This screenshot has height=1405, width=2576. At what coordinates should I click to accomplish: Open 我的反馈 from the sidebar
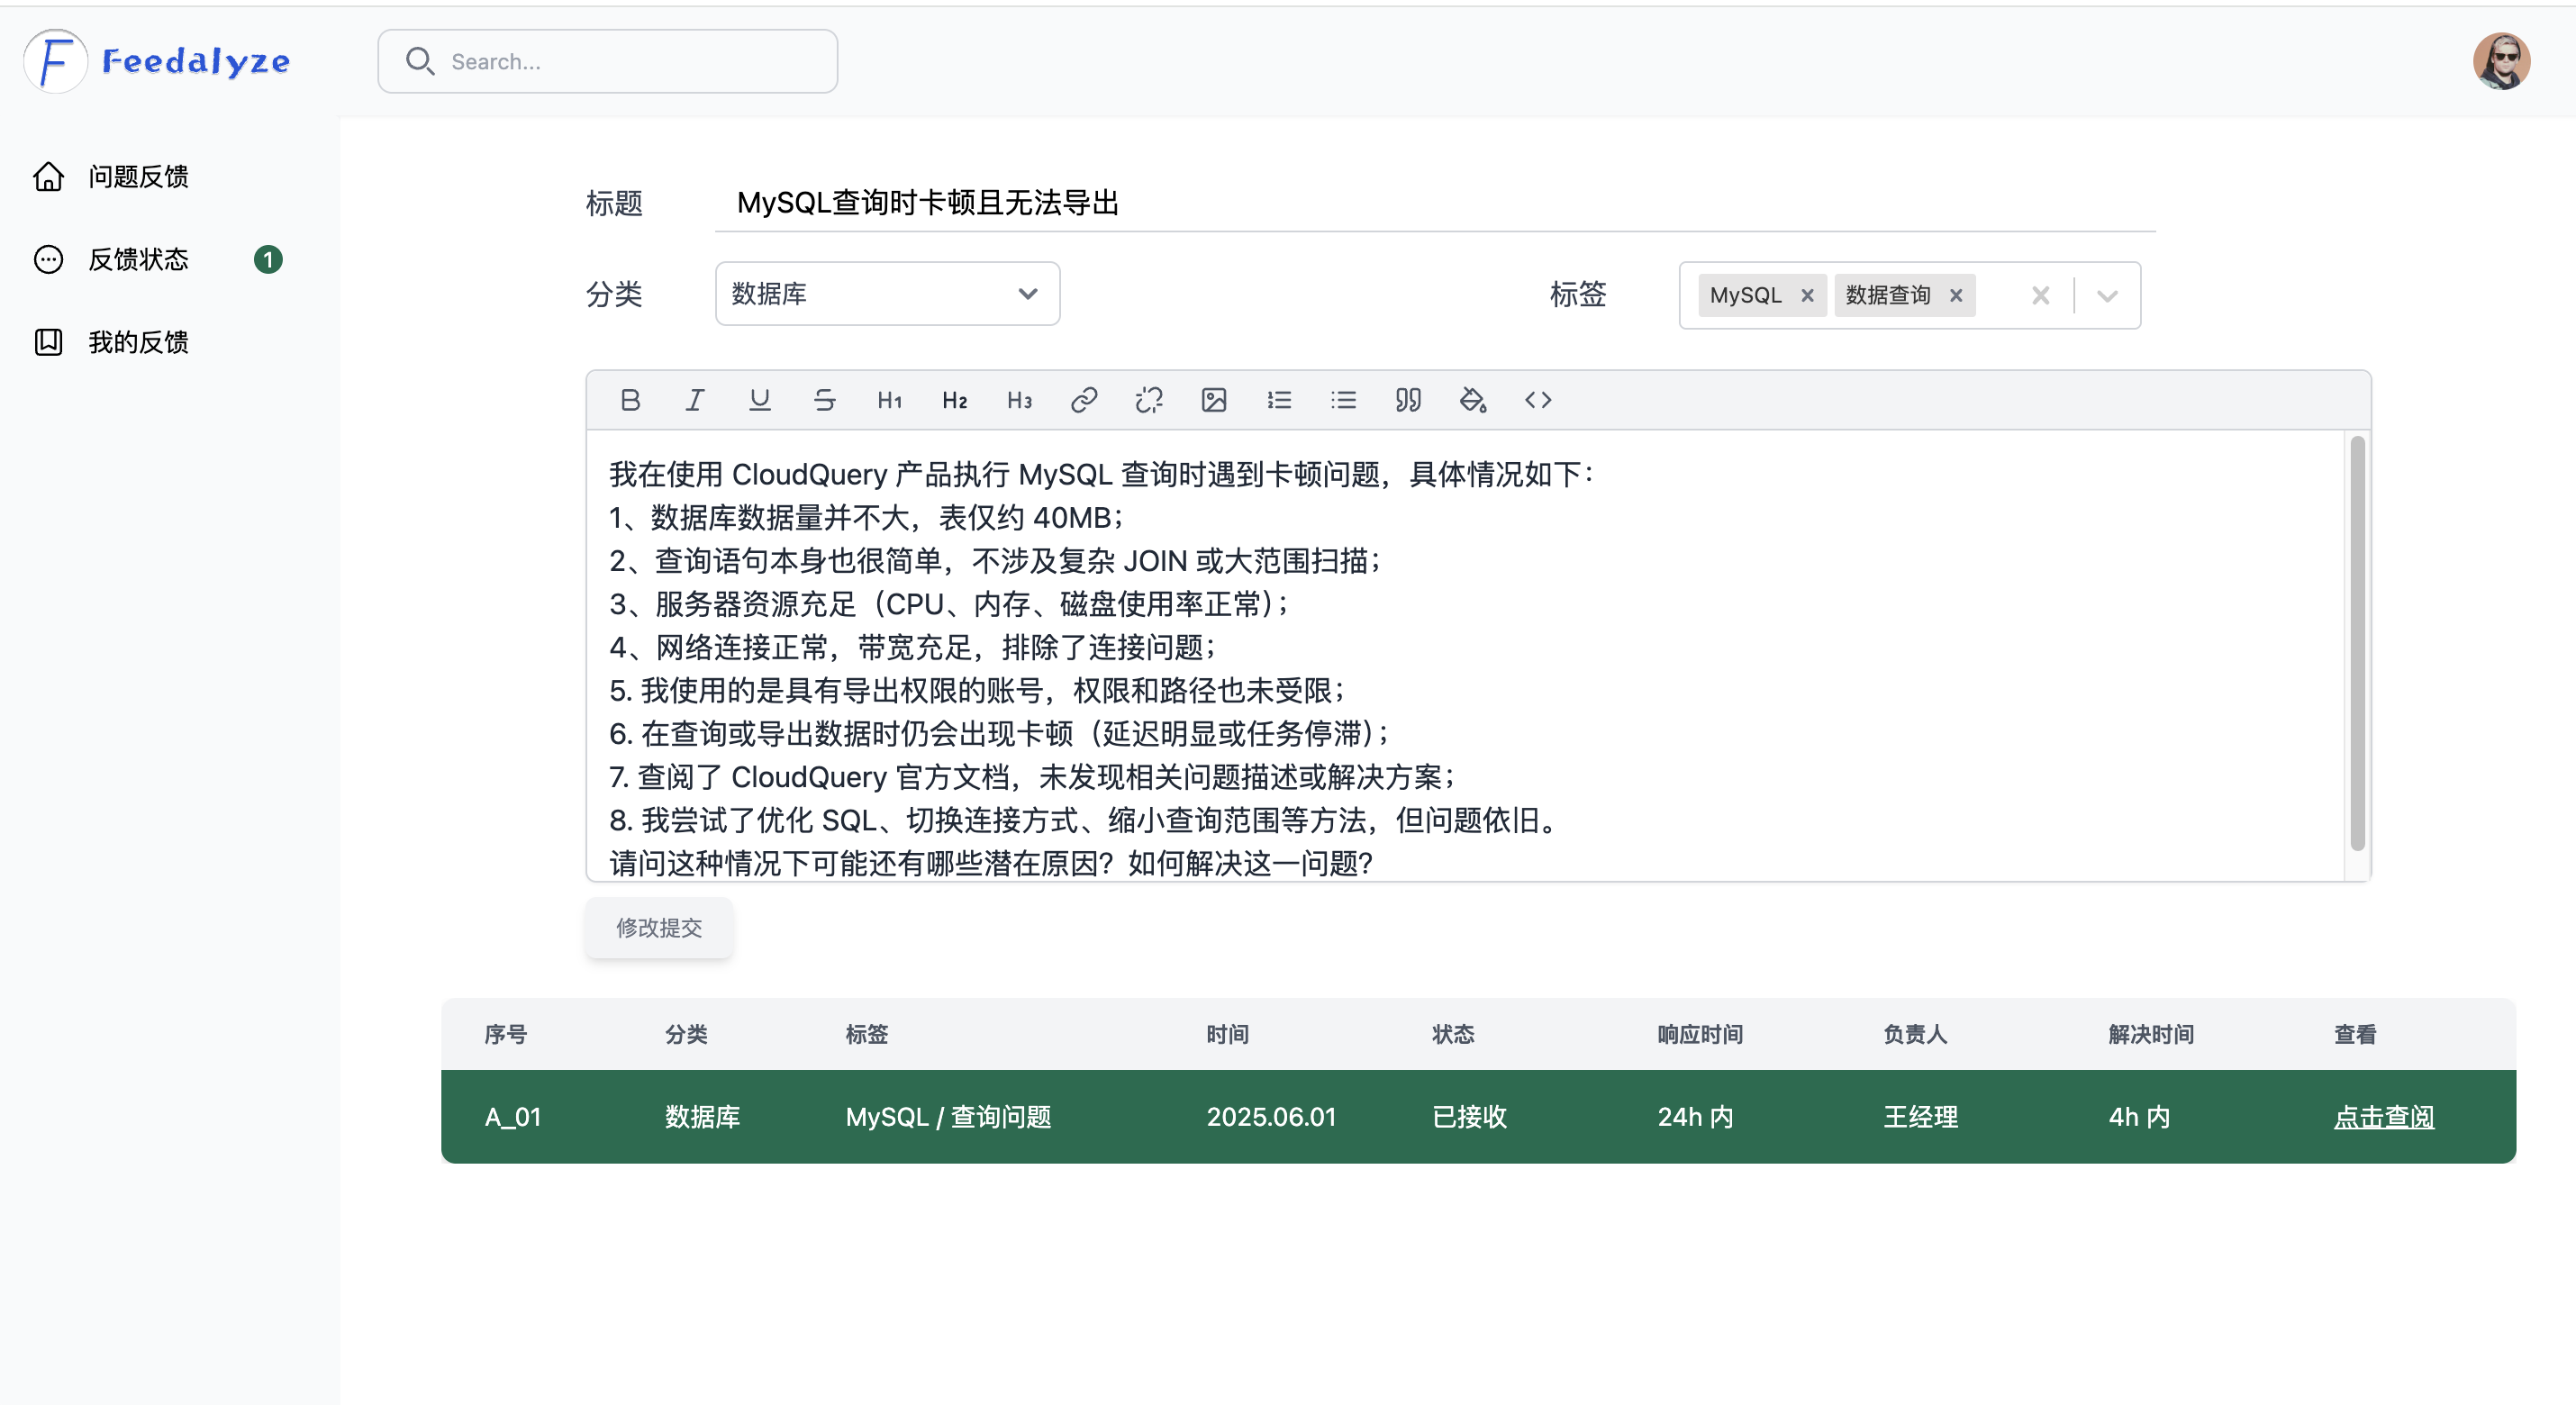click(138, 342)
